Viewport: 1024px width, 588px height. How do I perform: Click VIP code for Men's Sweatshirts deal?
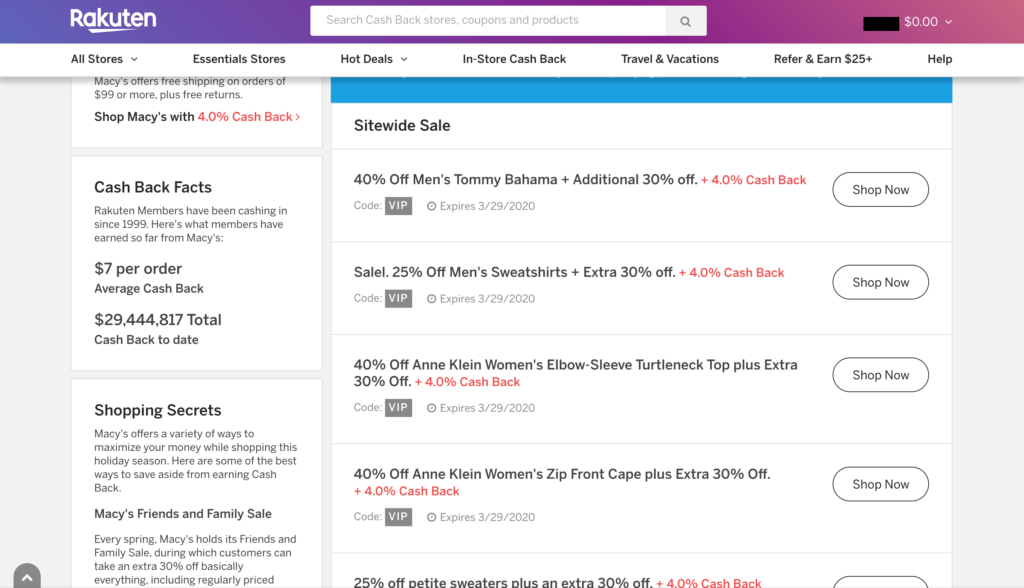tap(398, 299)
